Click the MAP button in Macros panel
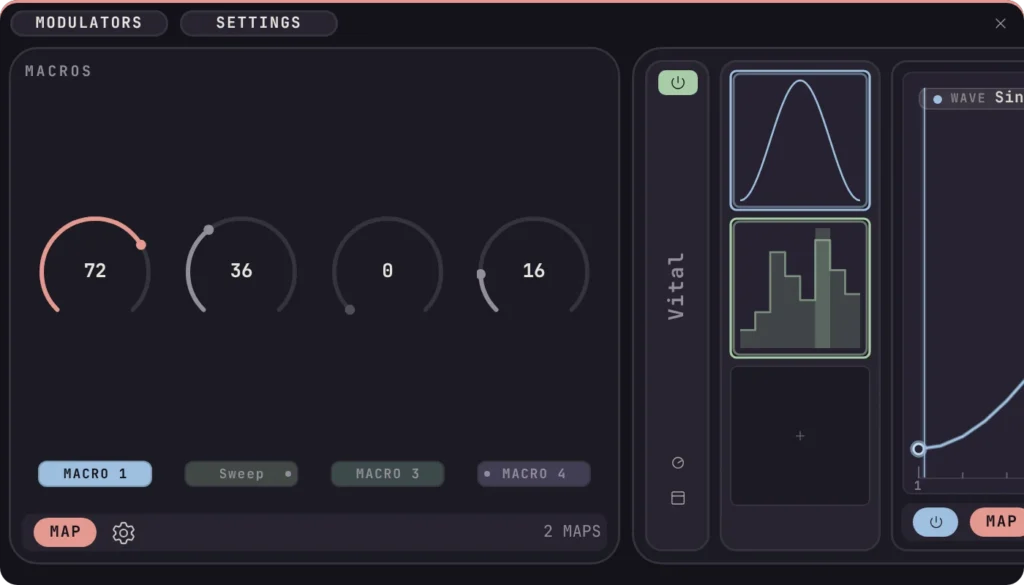 click(65, 532)
